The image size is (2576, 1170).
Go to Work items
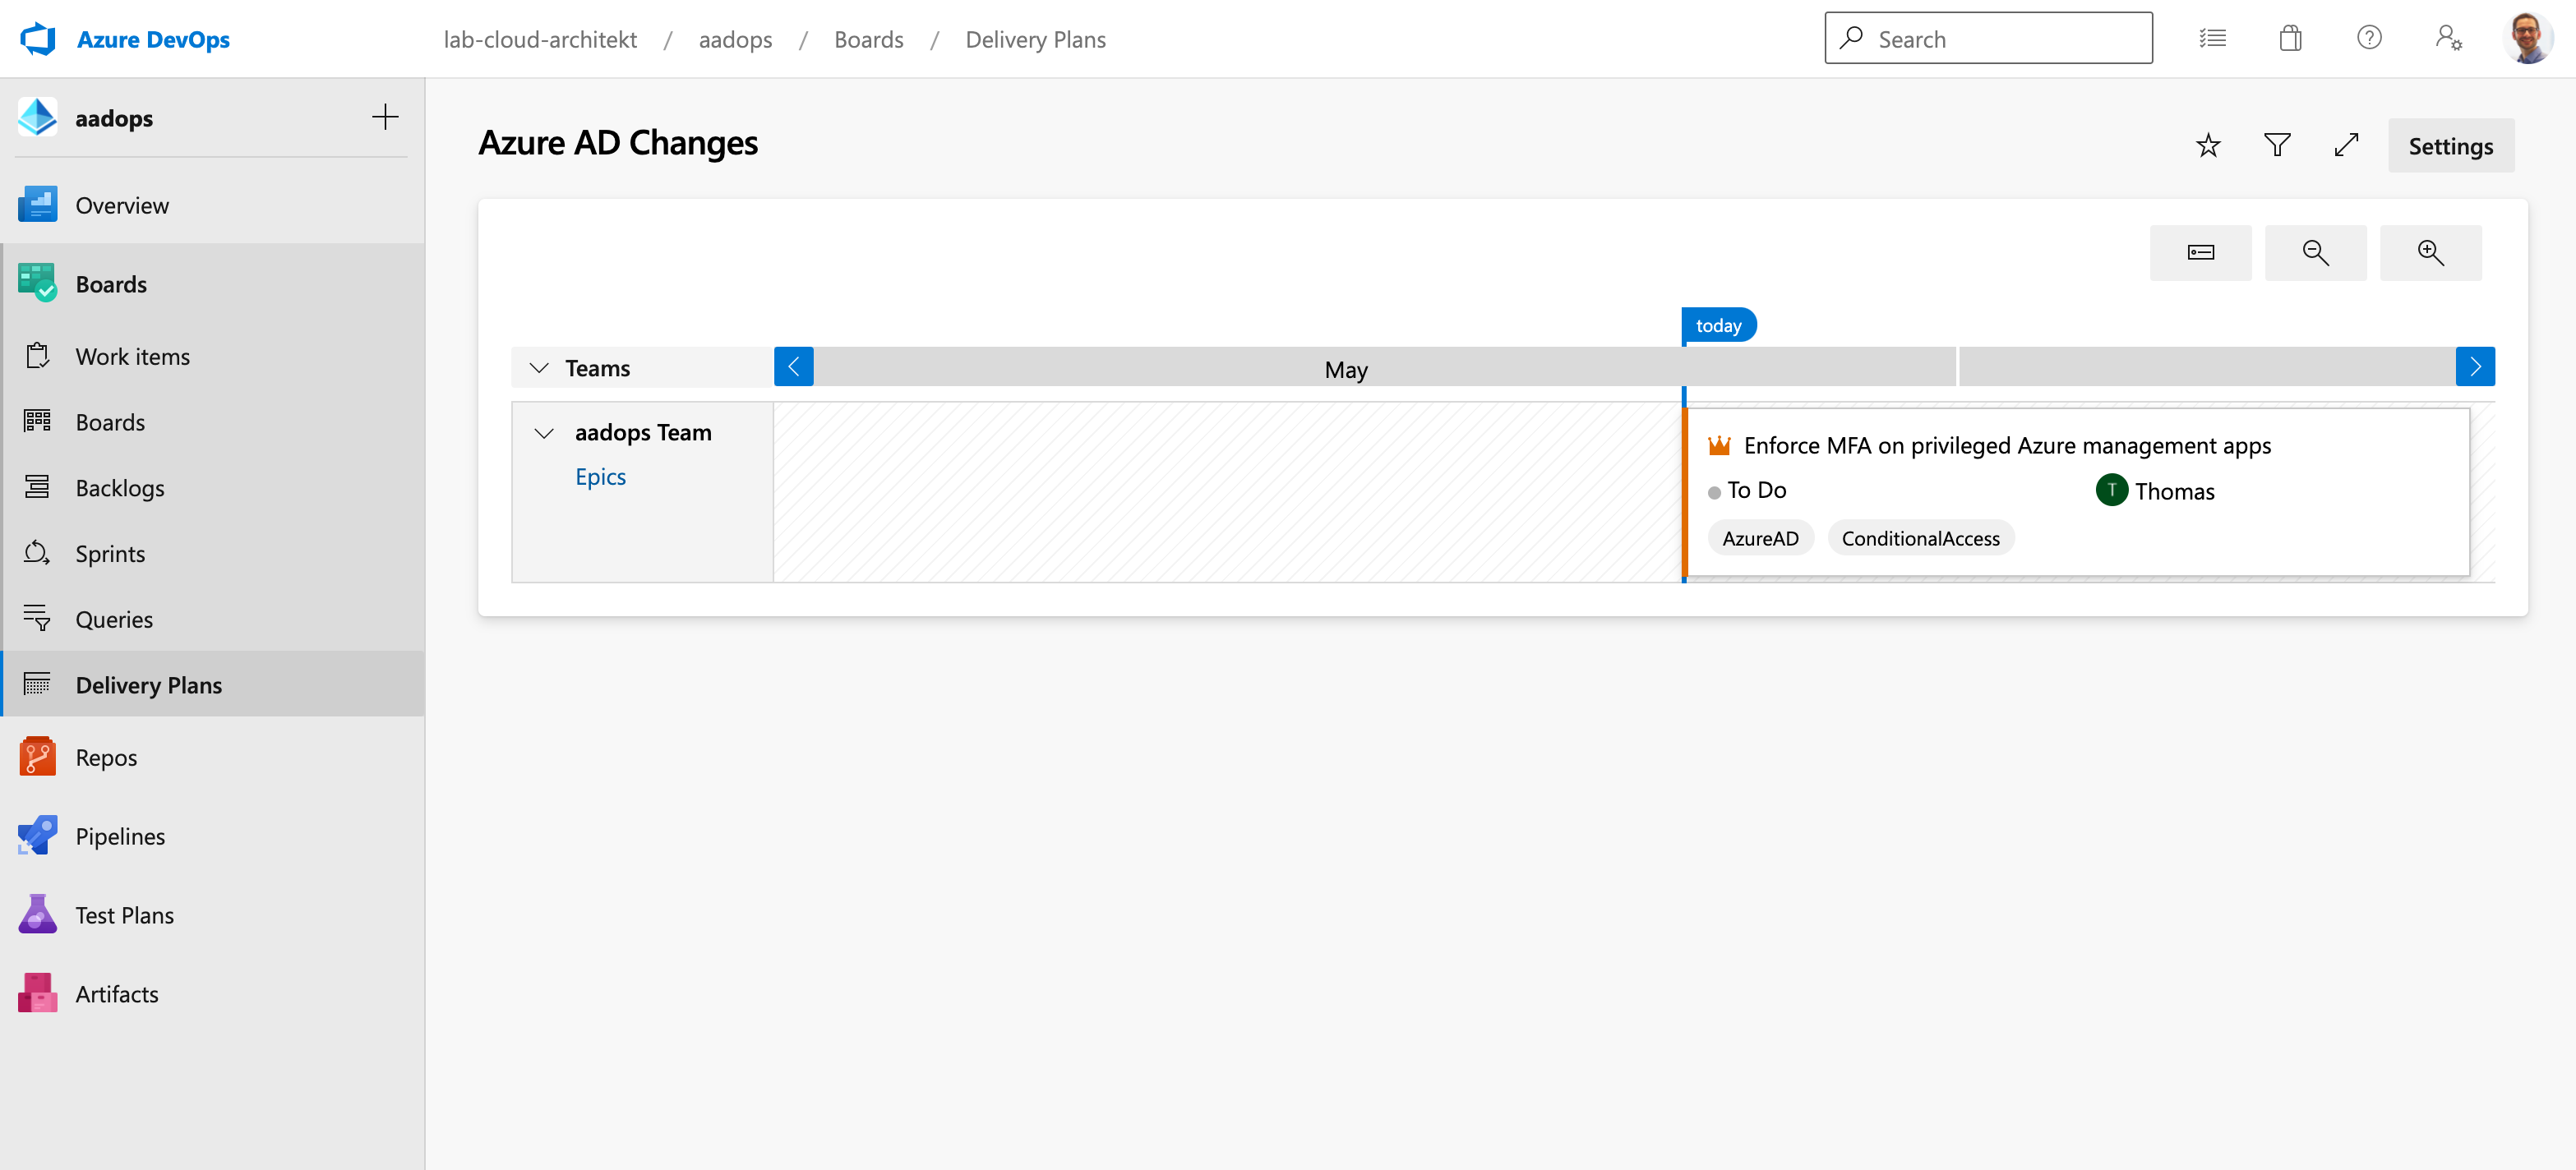tap(212, 356)
